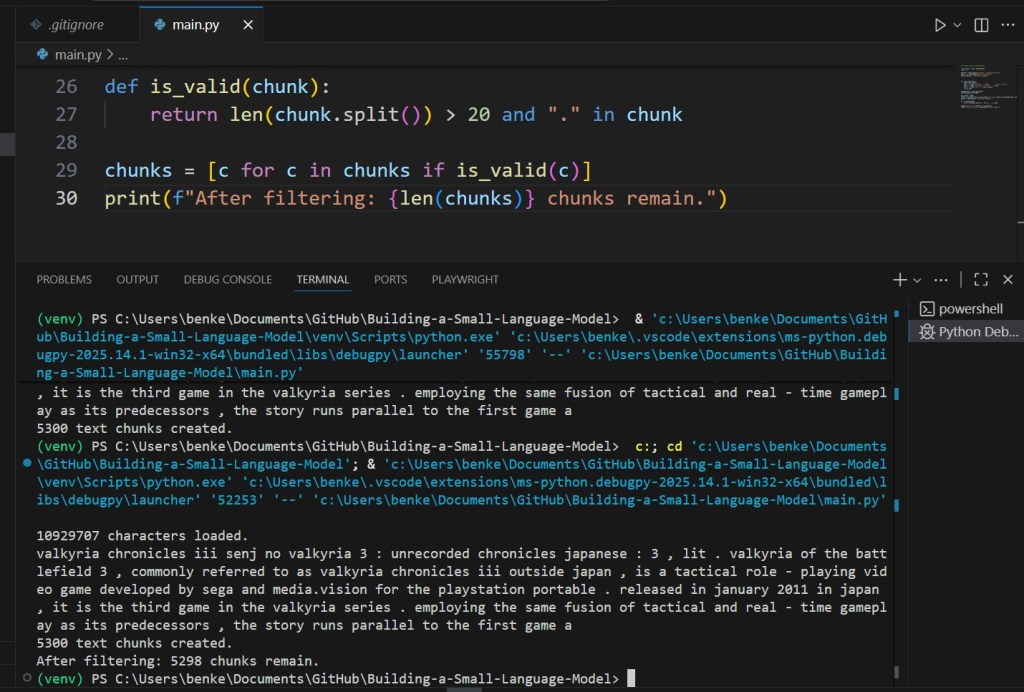Switch to the .gitignore tab
This screenshot has height=692, width=1024.
pos(66,25)
